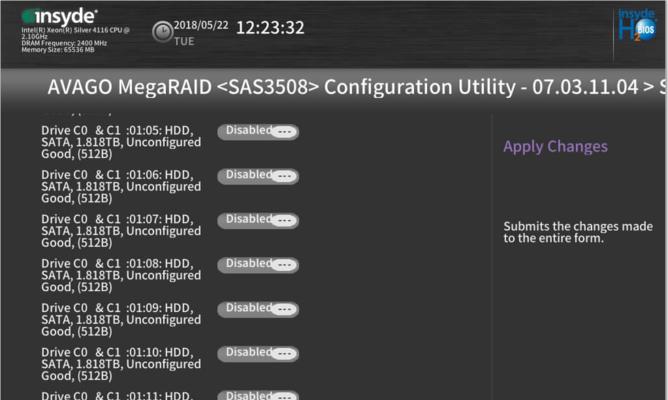Click the 12:23:32 time display
The width and height of the screenshot is (668, 400).
pos(270,28)
